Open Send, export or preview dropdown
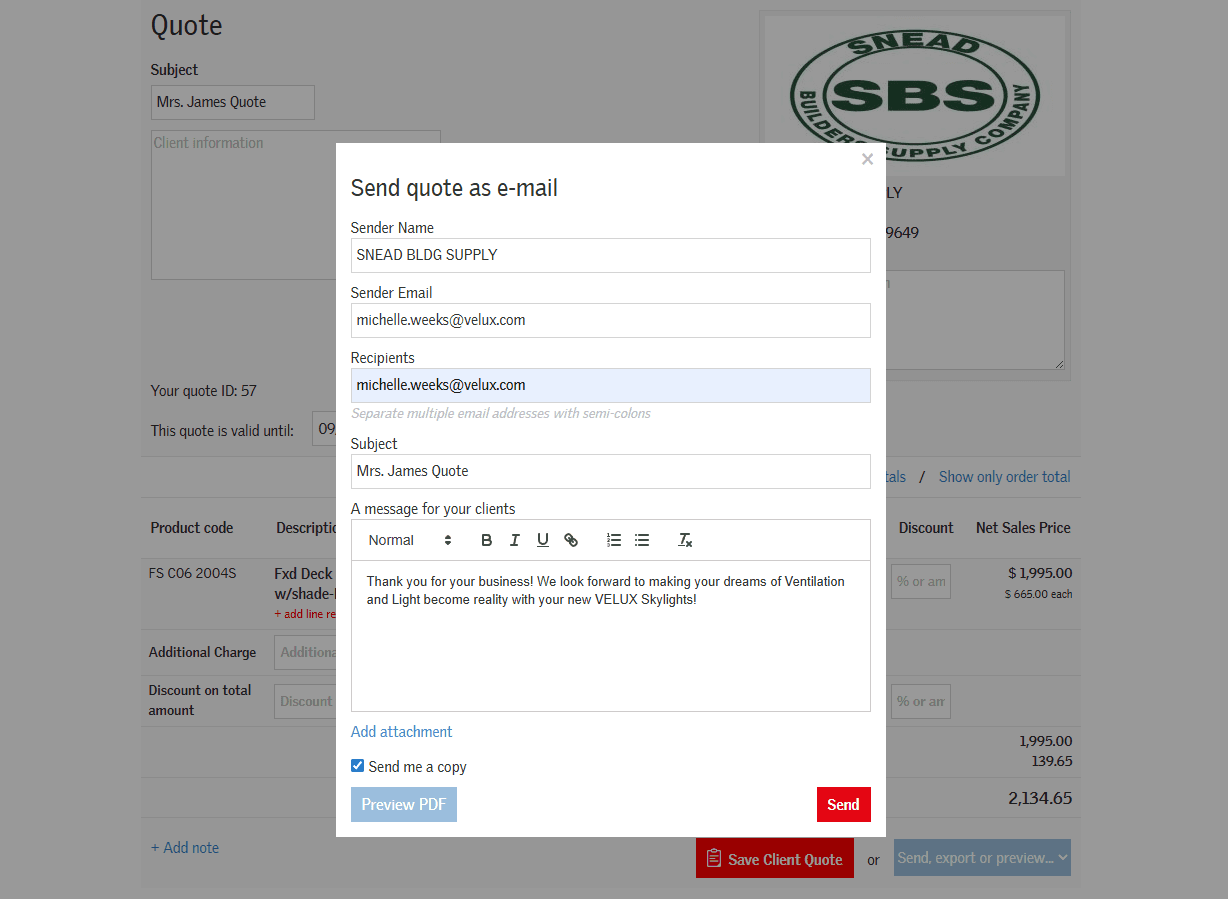Image resolution: width=1228 pixels, height=899 pixels. point(982,858)
